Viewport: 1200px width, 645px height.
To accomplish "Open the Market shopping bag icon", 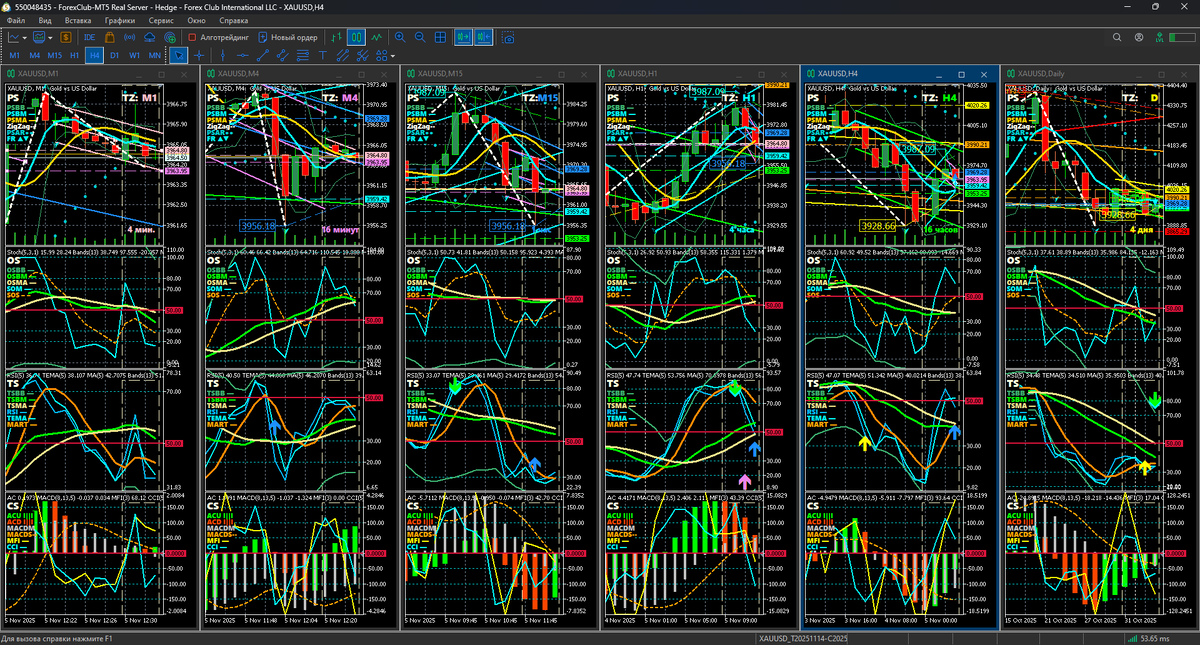I will [110, 37].
